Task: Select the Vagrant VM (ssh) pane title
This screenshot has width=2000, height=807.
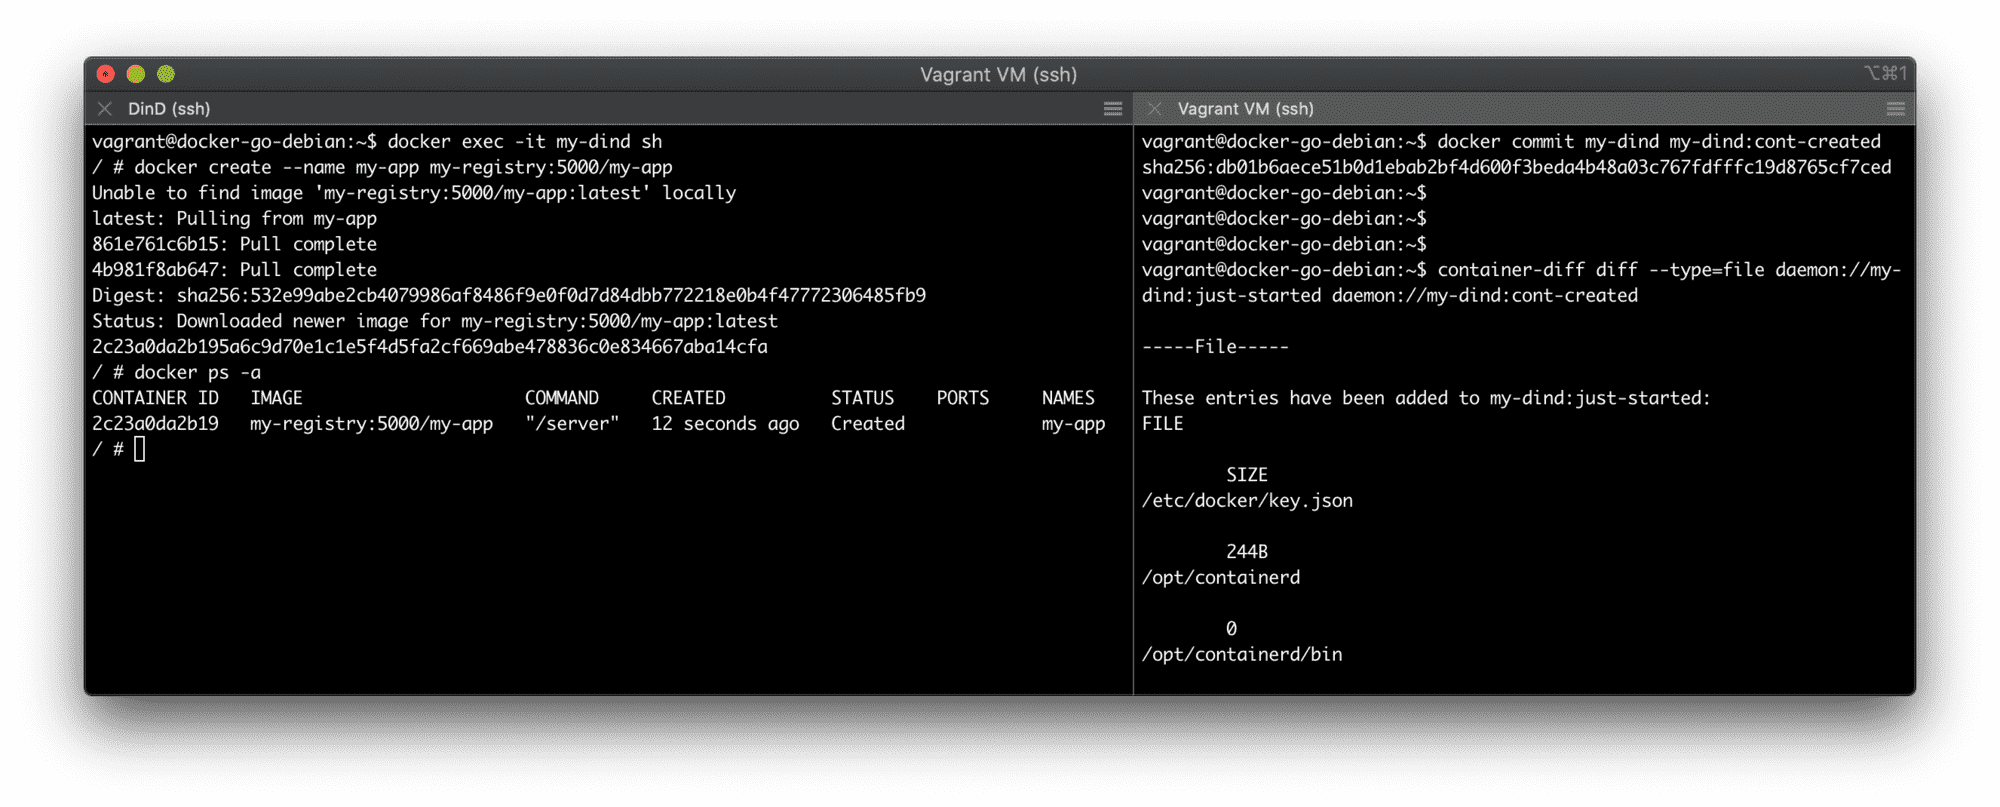Action: [x=1246, y=108]
